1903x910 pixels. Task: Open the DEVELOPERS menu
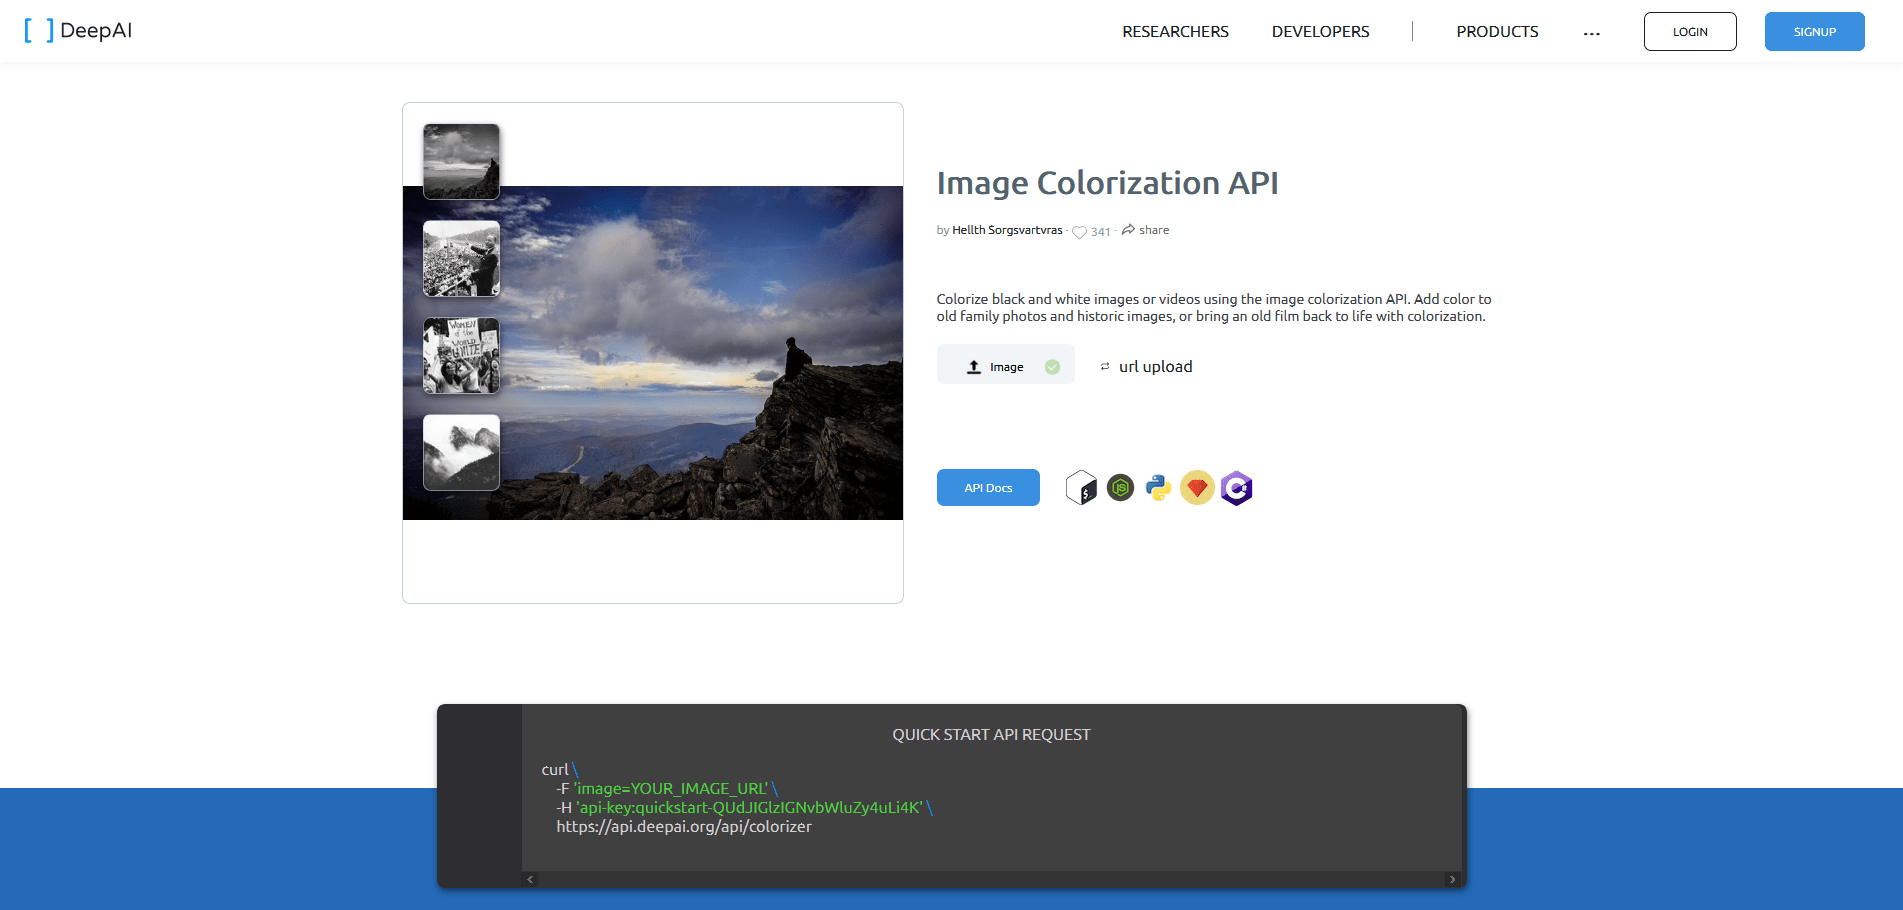1320,32
